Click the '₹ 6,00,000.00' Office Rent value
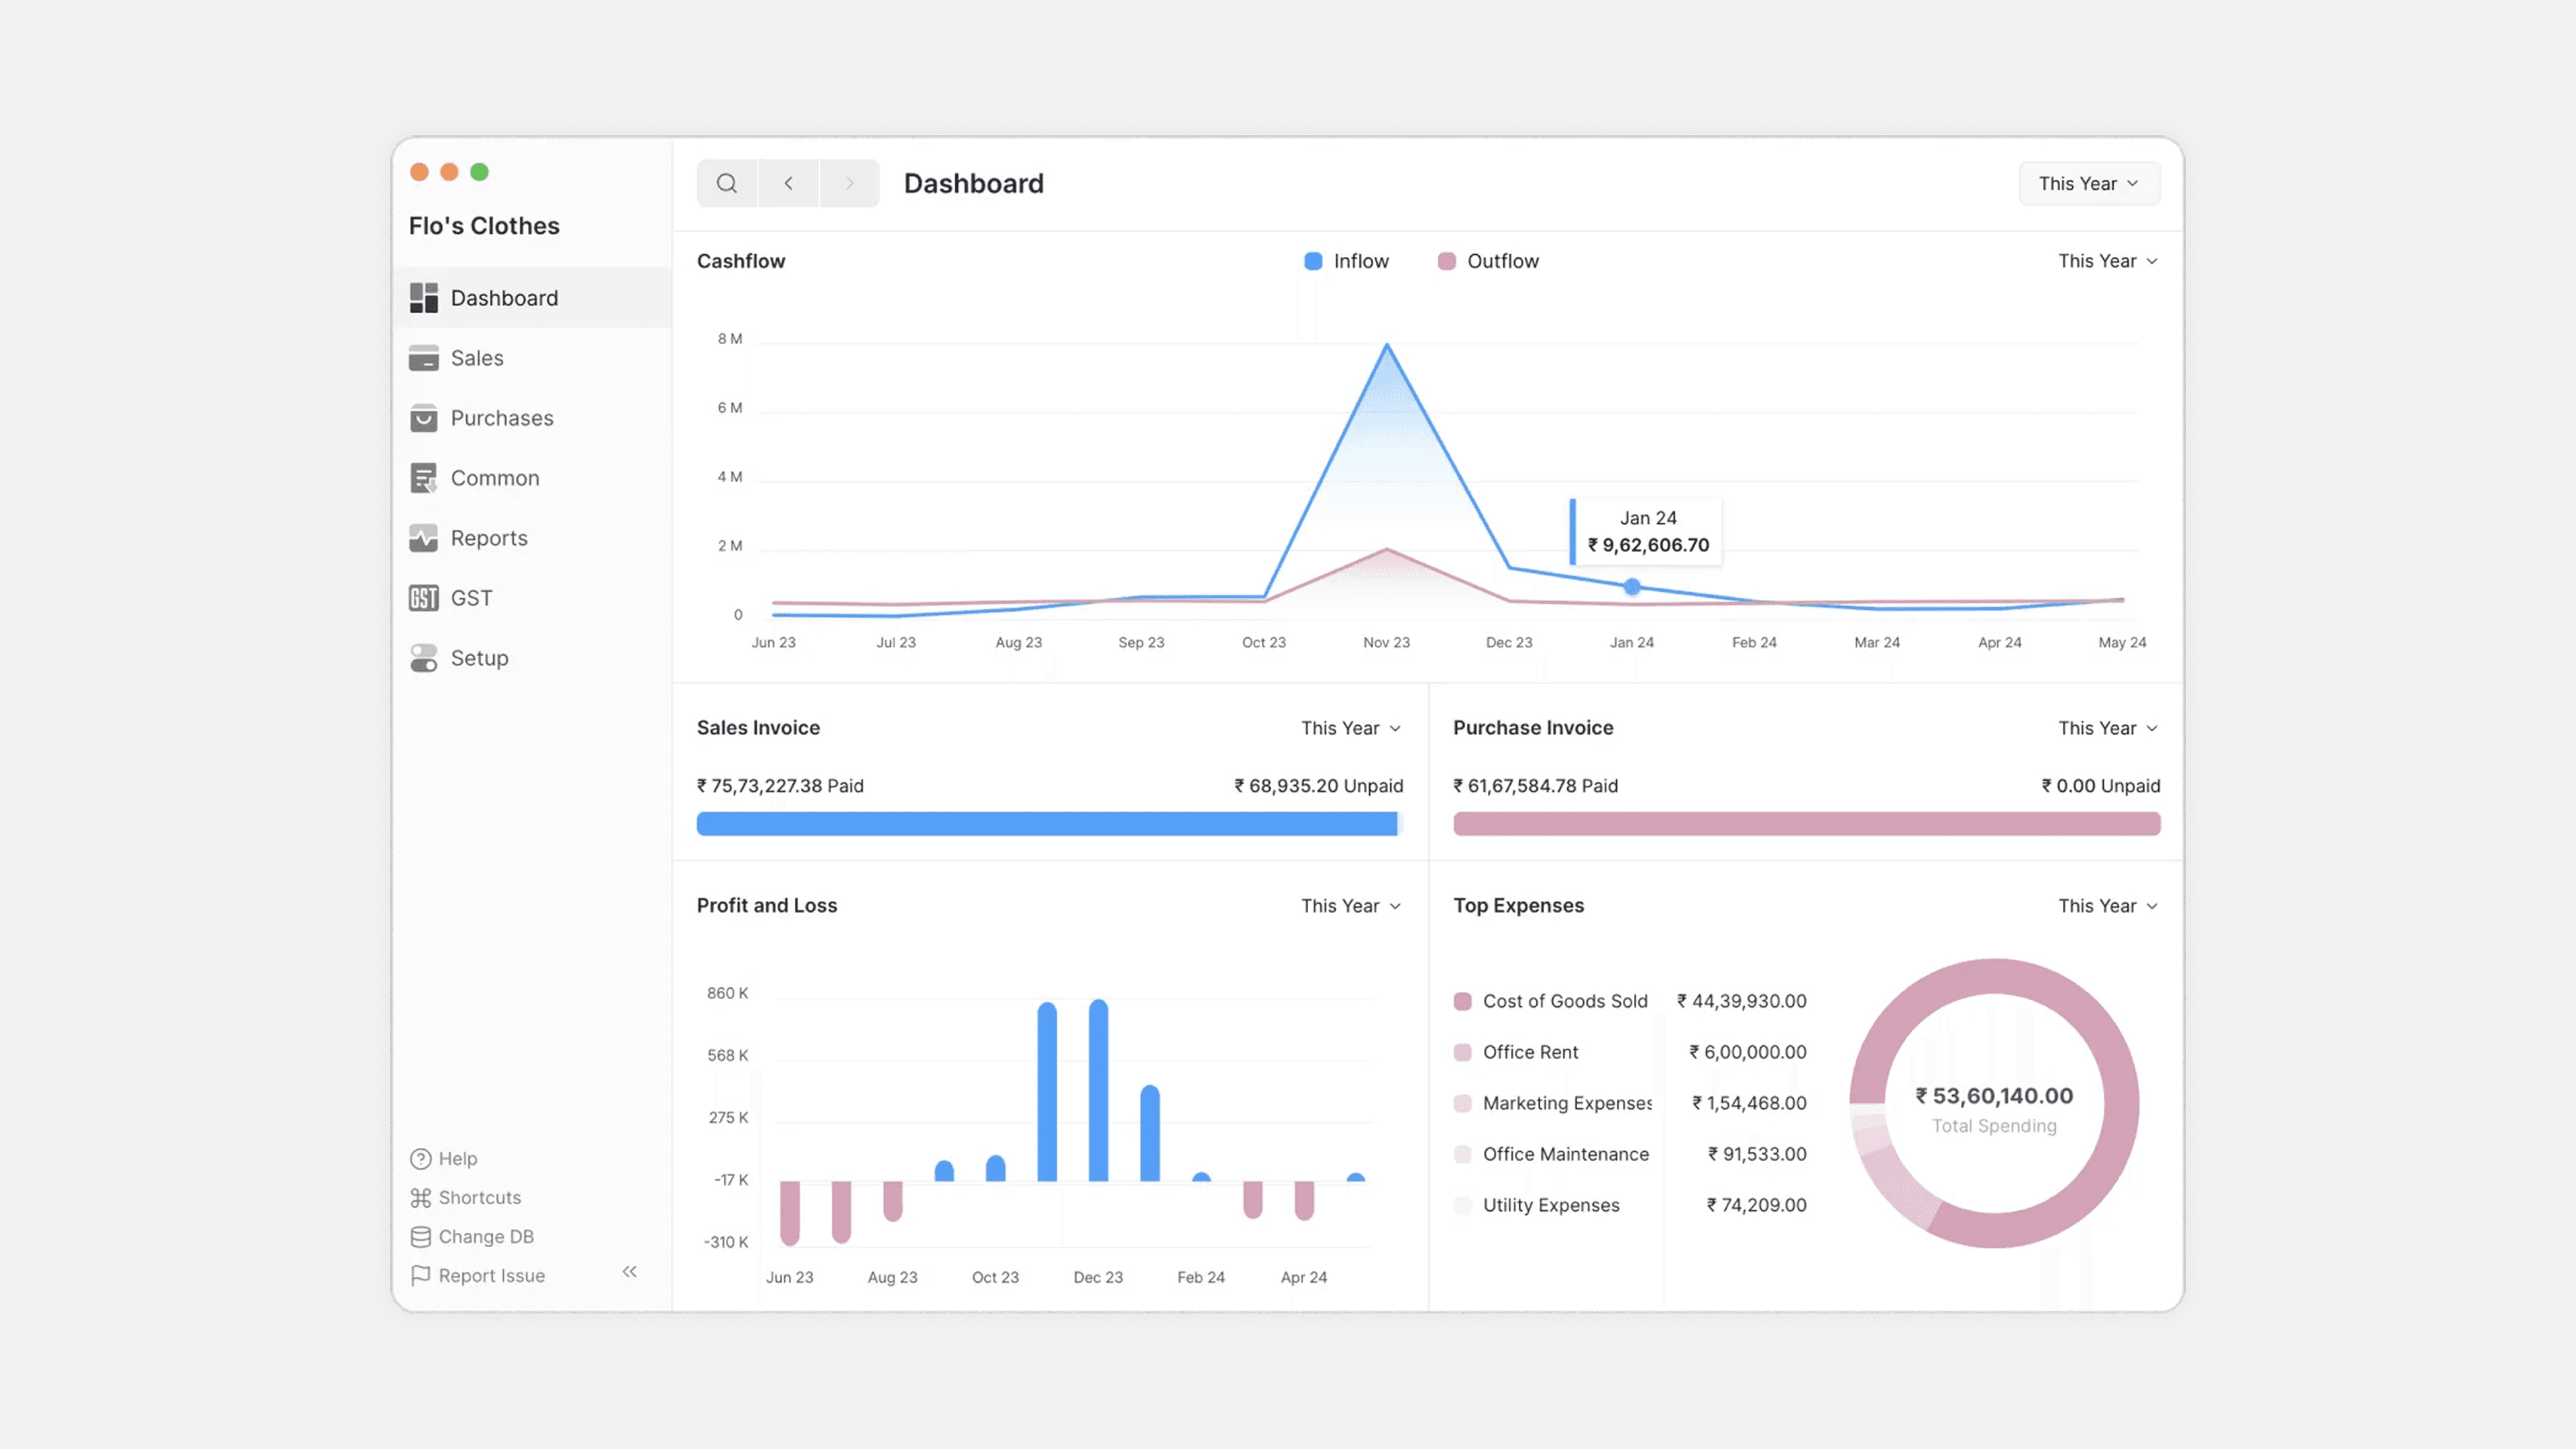 pos(1747,1052)
